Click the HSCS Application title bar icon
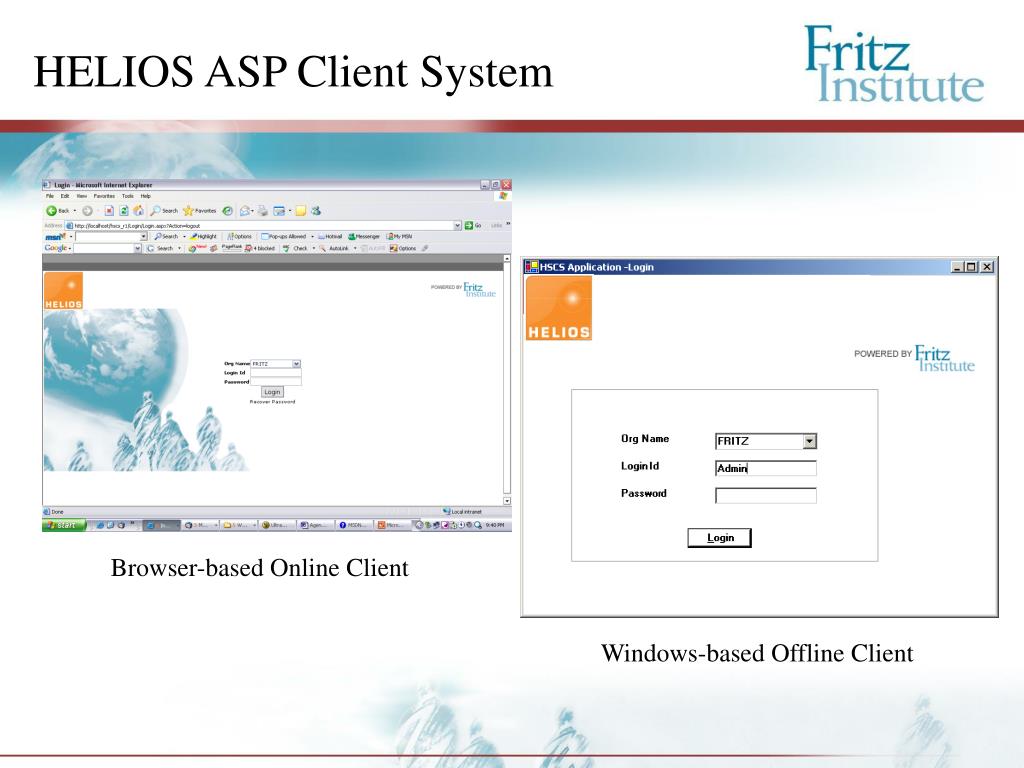The height and width of the screenshot is (768, 1024). coord(532,266)
